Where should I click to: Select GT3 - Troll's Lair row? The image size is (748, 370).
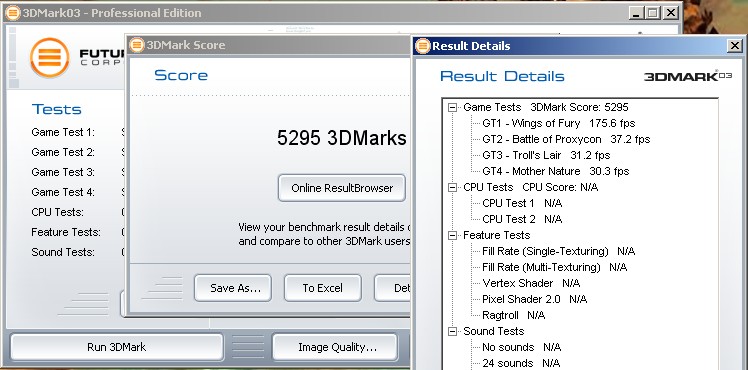[x=546, y=155]
